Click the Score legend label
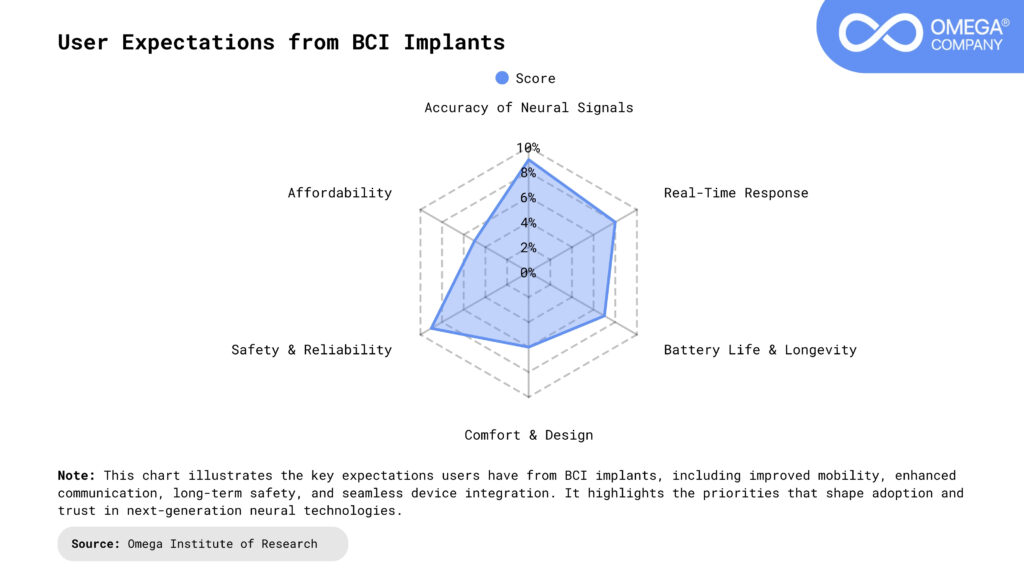1024x576 pixels. pos(535,78)
